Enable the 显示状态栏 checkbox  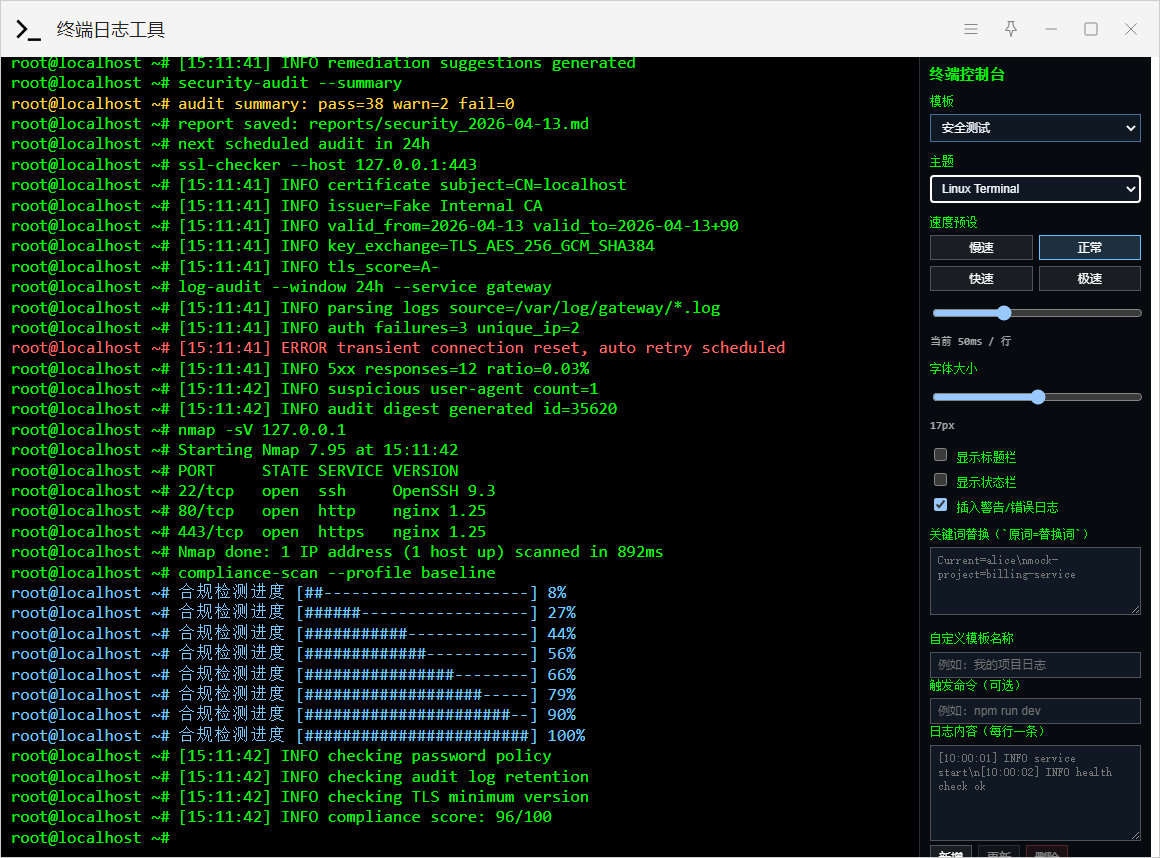(x=940, y=481)
